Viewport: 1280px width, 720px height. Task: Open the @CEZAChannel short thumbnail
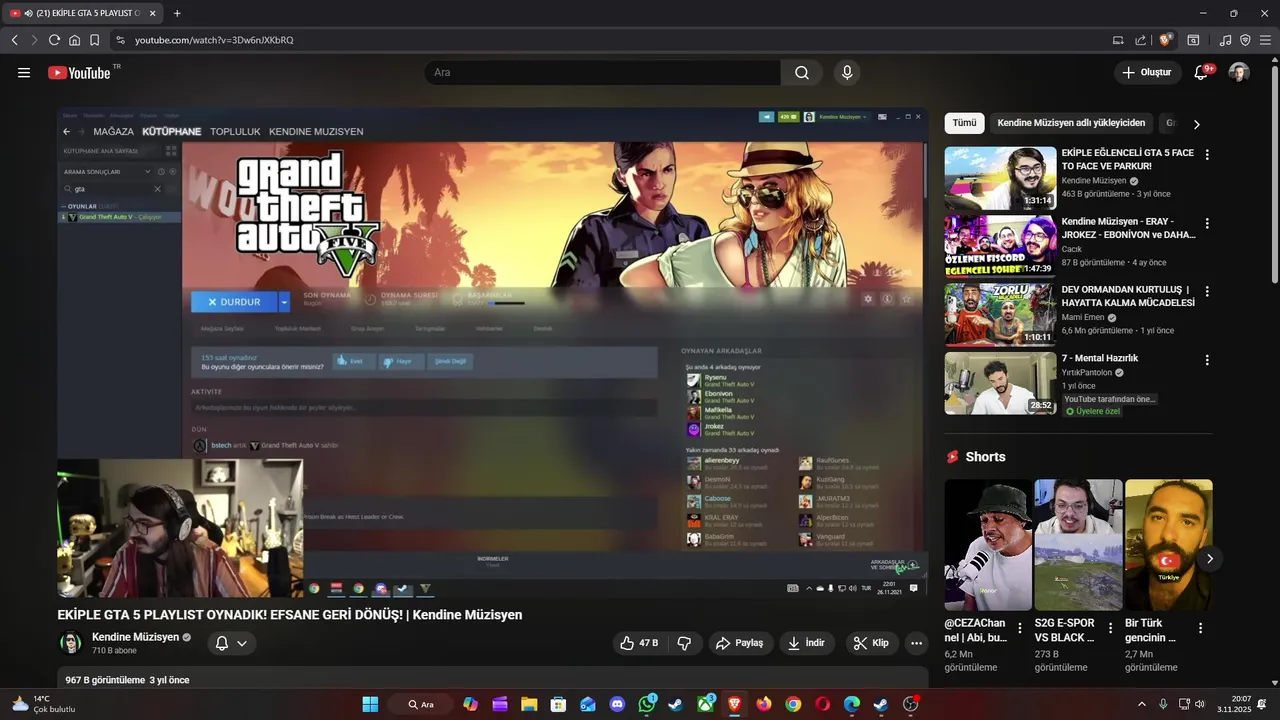pos(988,545)
